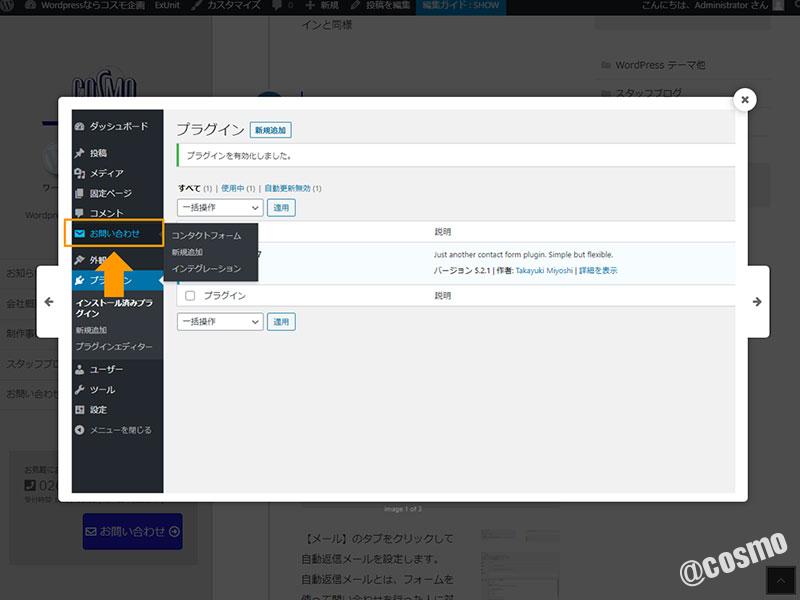Click the envelope icon beside お問い合わせ
Image resolution: width=800 pixels, height=600 pixels.
[x=80, y=234]
